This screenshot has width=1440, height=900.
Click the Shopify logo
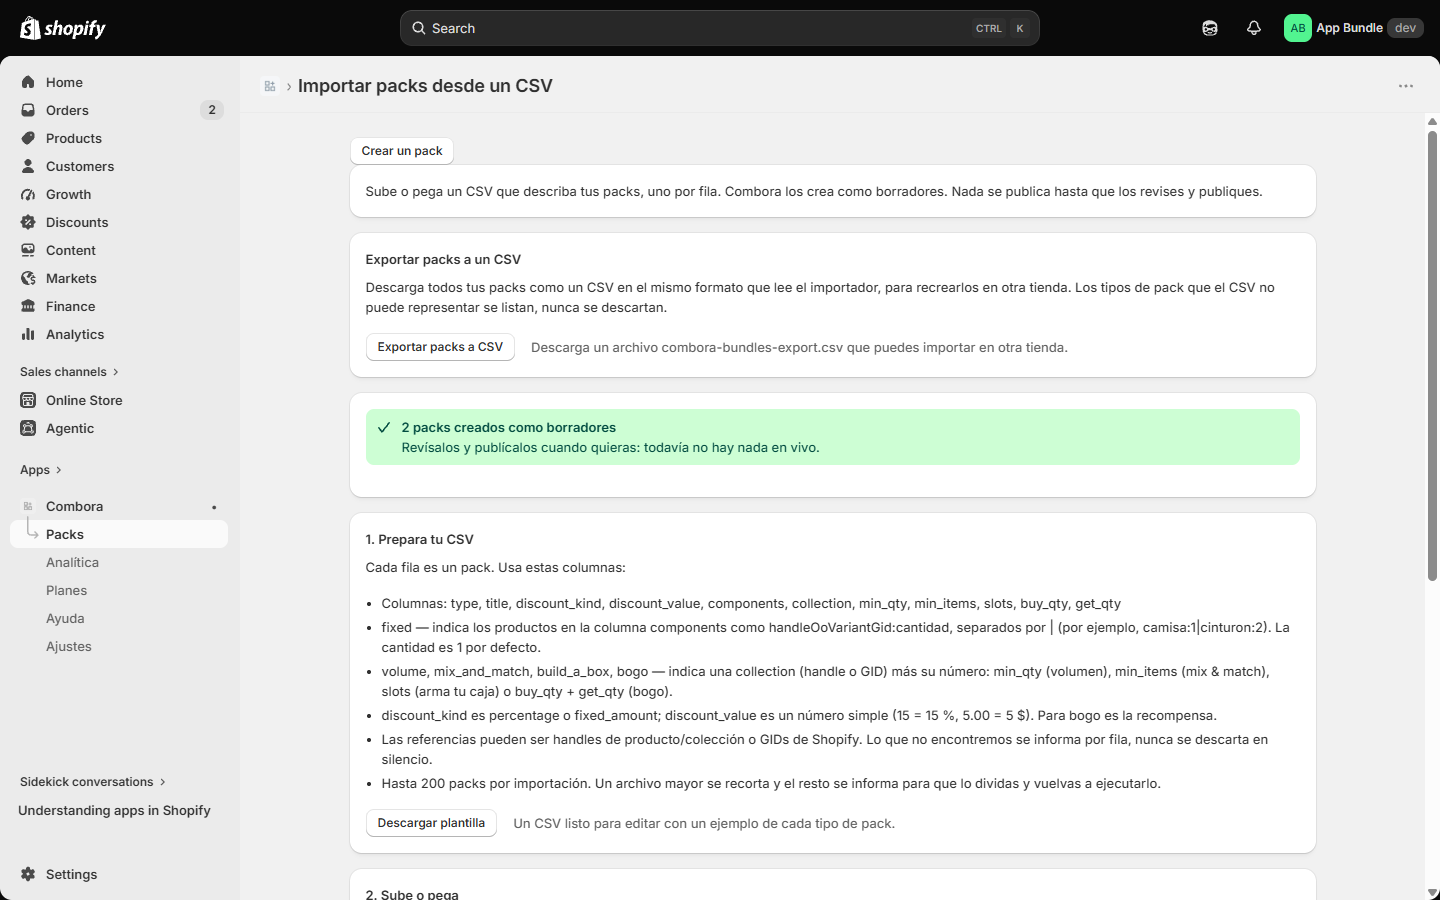(63, 28)
